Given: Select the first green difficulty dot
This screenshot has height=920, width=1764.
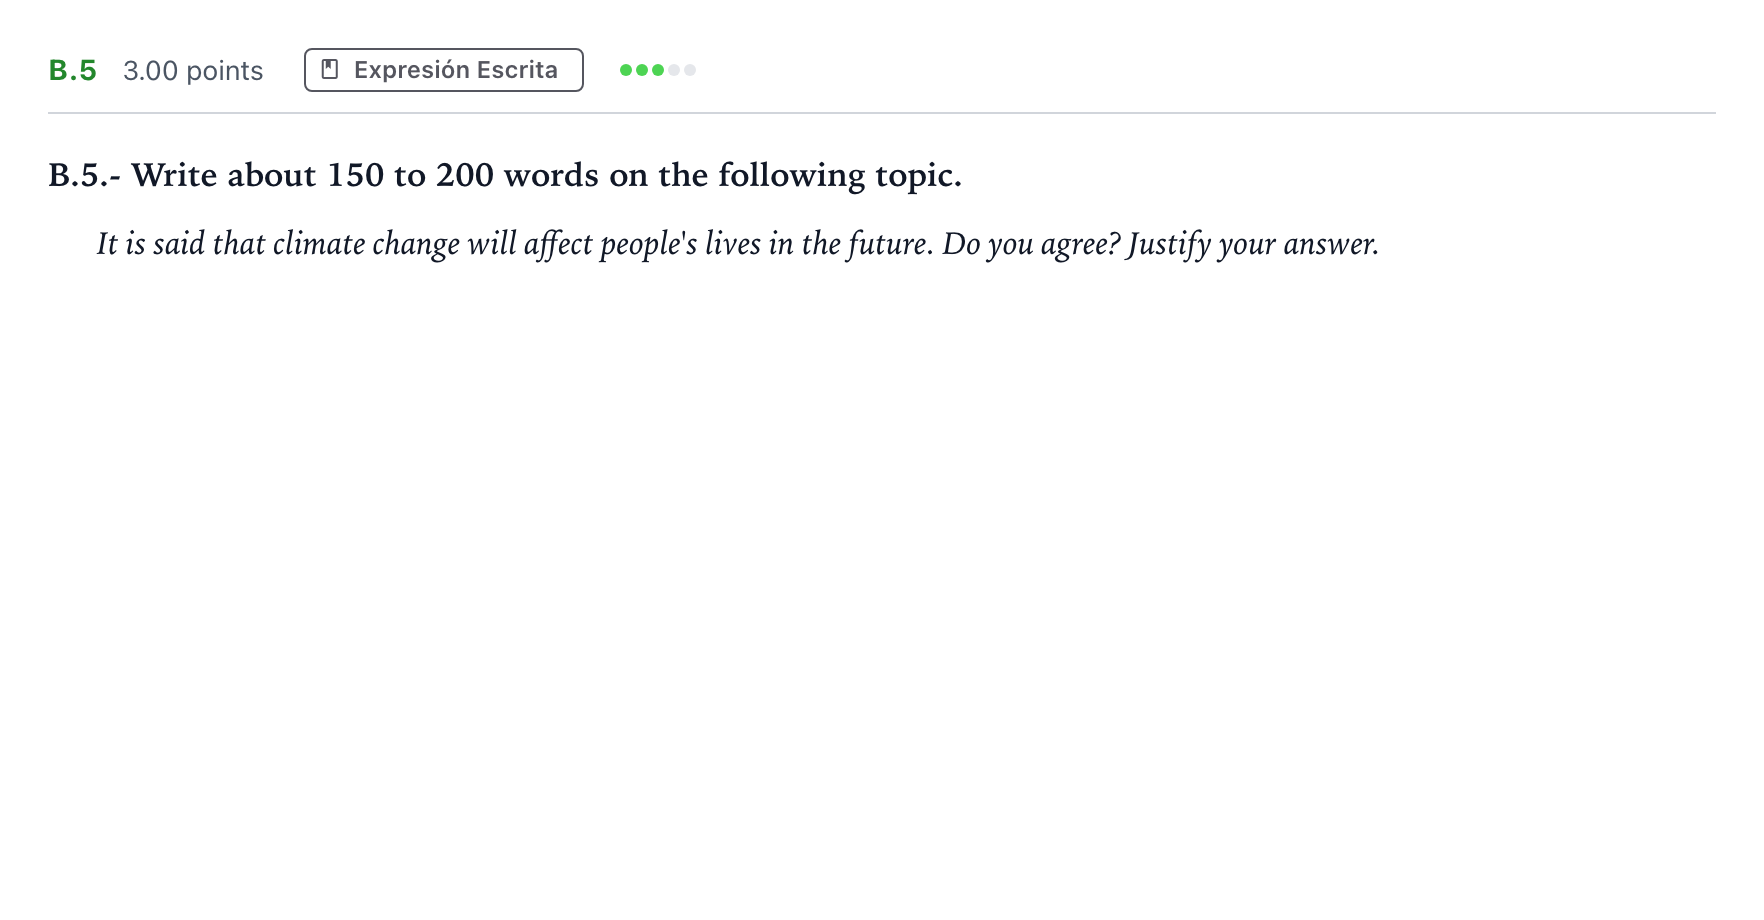Looking at the screenshot, I should tap(626, 70).
